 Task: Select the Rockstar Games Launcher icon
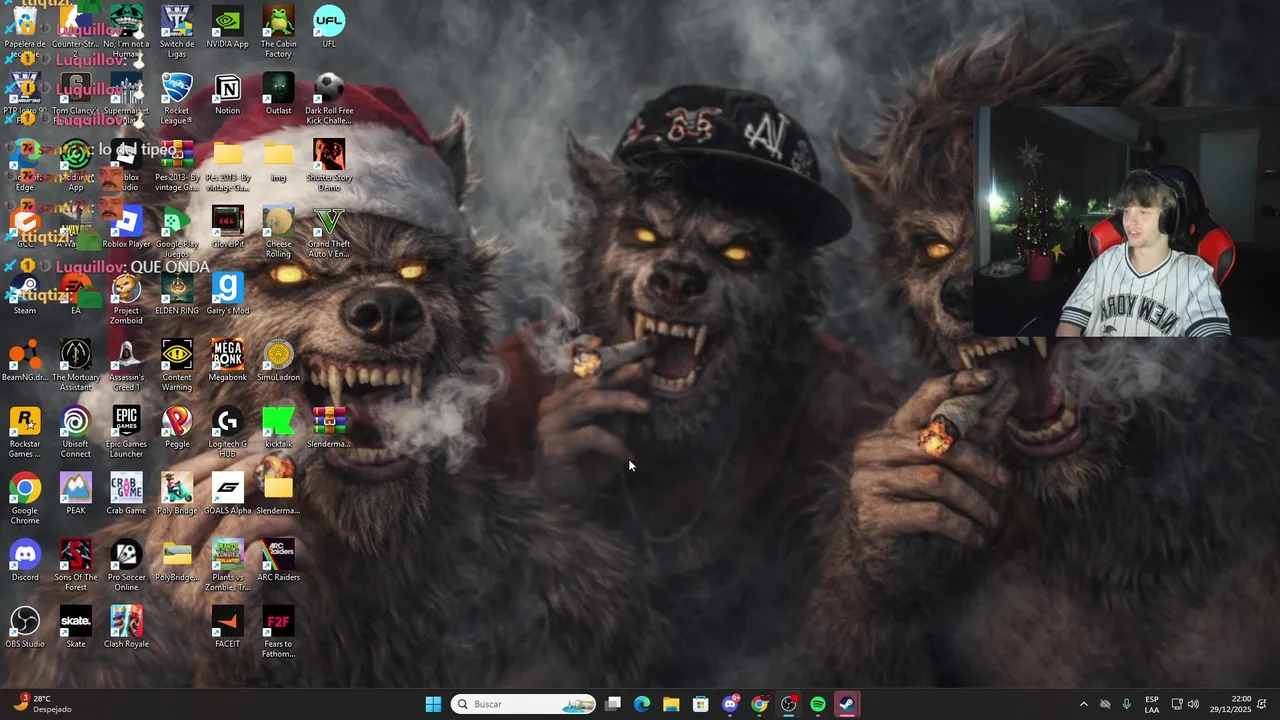click(25, 432)
